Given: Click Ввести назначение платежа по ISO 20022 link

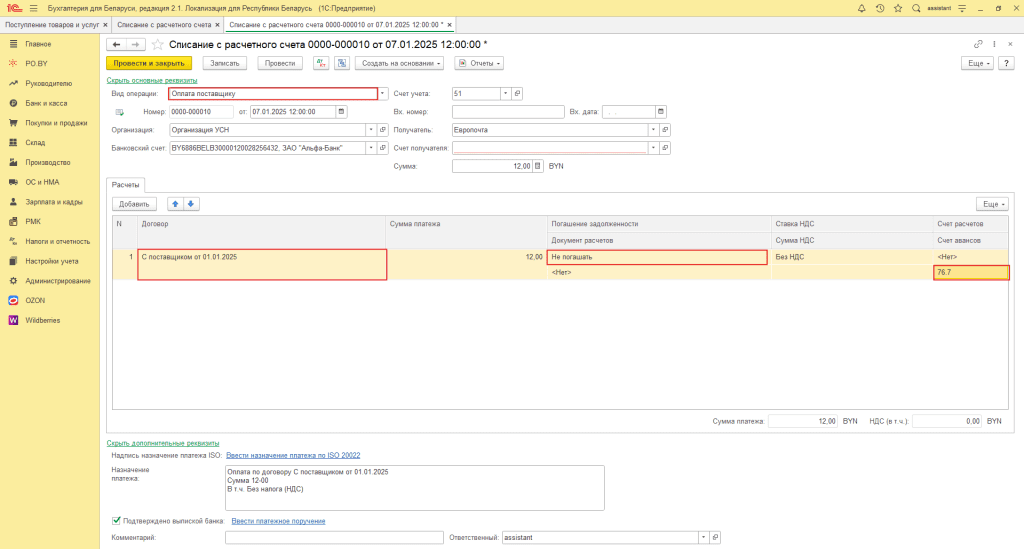Looking at the screenshot, I should [x=293, y=455].
